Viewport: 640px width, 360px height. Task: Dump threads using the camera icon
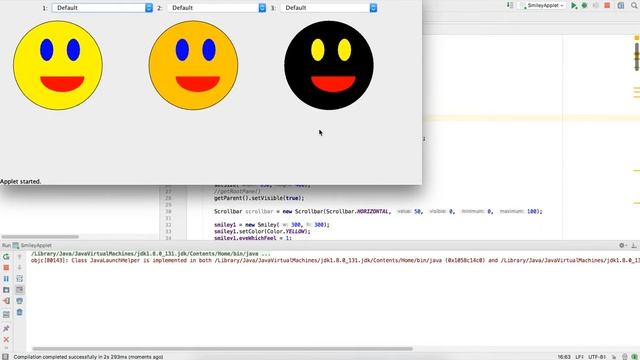point(6,290)
